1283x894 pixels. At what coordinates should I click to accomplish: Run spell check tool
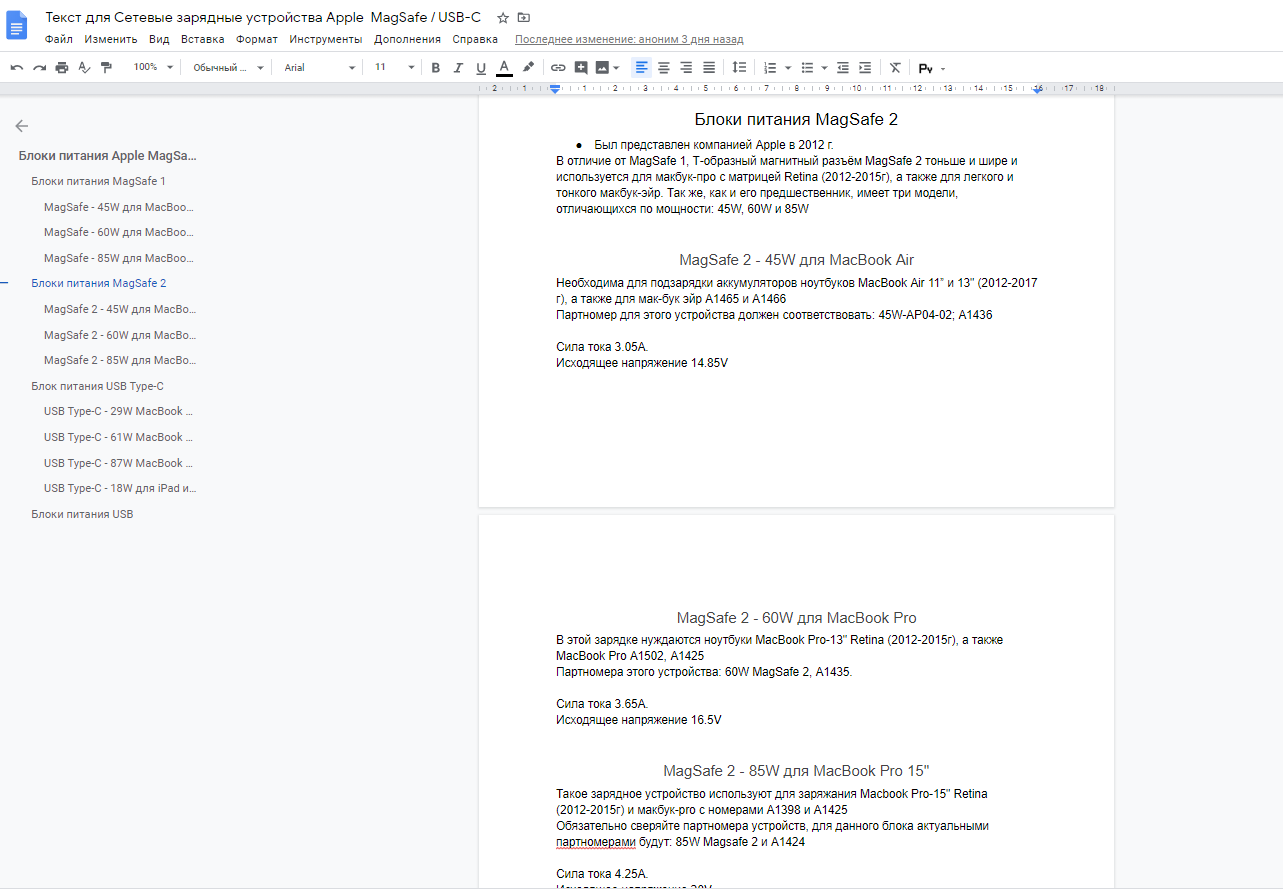click(x=84, y=68)
